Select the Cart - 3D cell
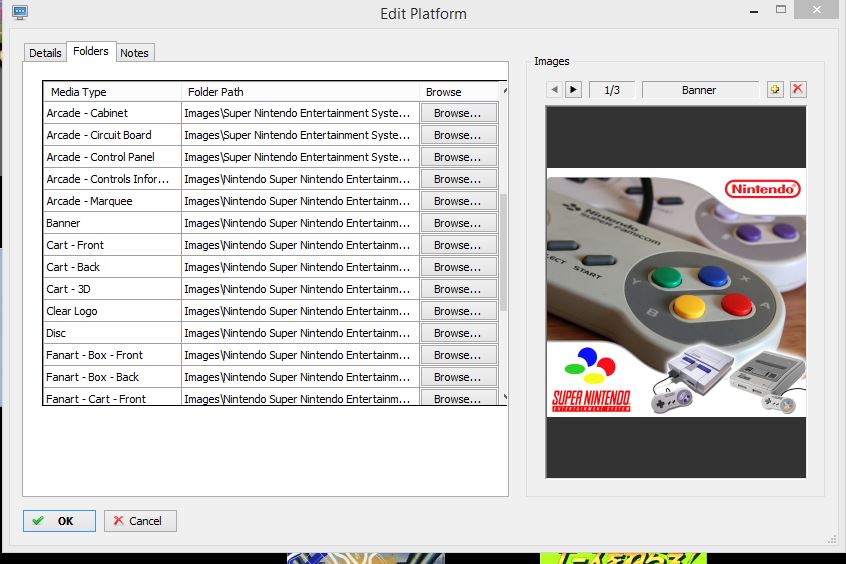Screen dimensions: 846x564 pyautogui.click(x=112, y=289)
